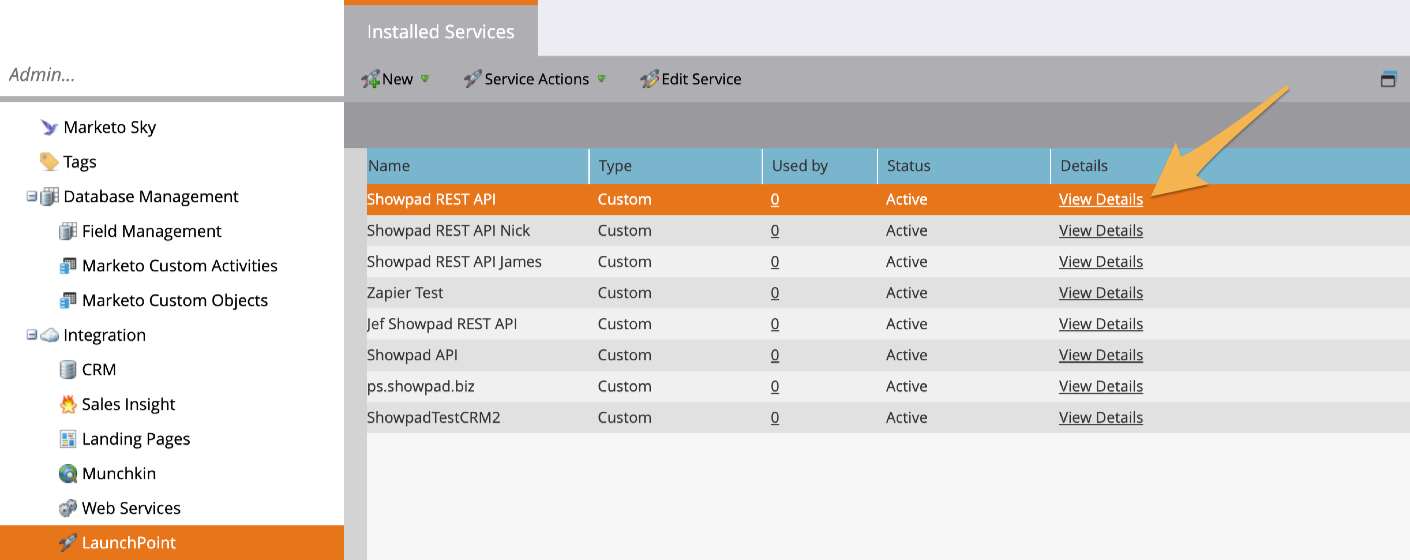Click the highlighted Showpad REST API name
The width and height of the screenshot is (1410, 560).
[431, 199]
